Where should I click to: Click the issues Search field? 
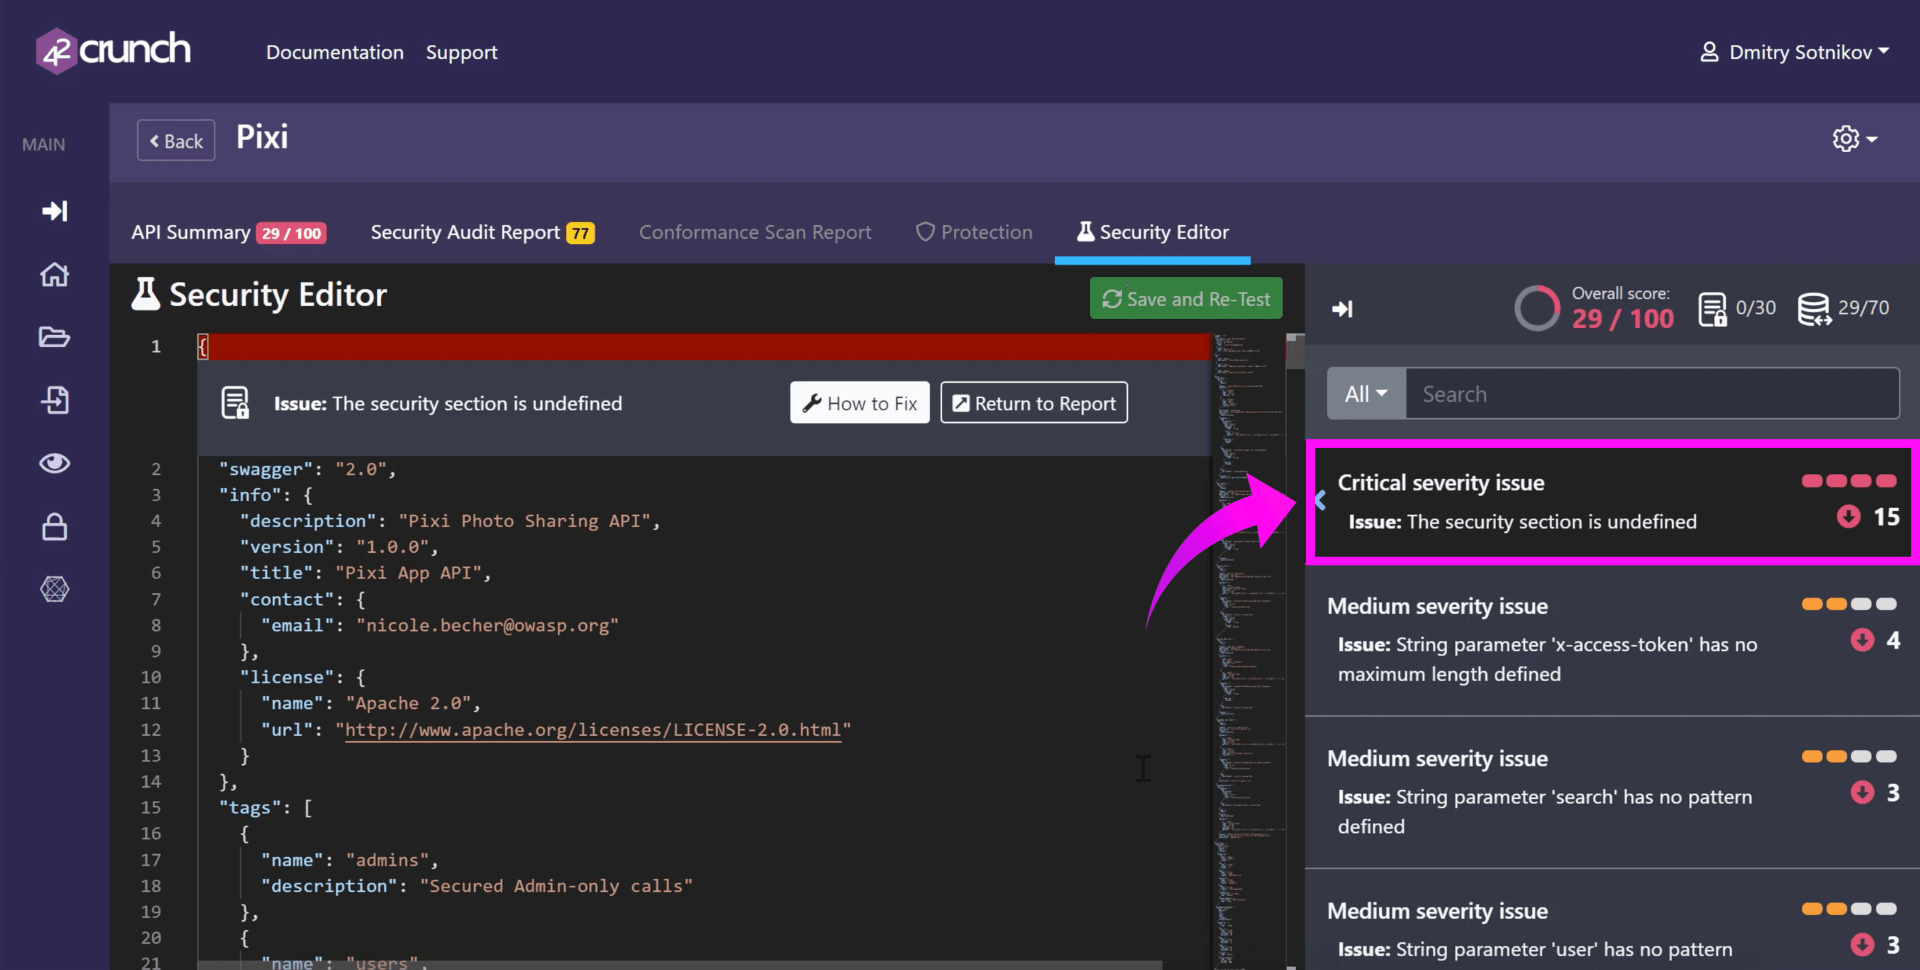click(x=1652, y=394)
